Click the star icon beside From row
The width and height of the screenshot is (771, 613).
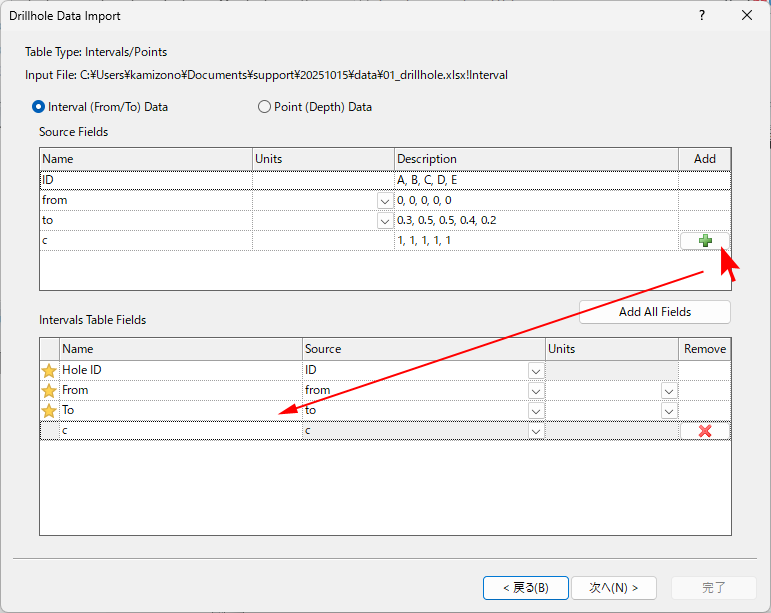coord(49,391)
